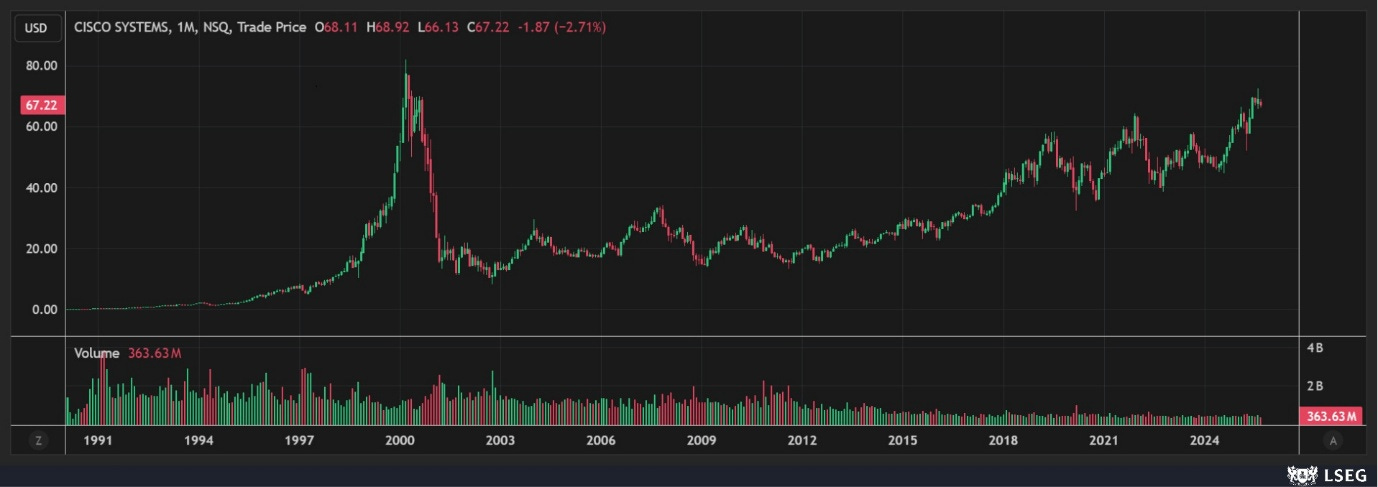Screen dimensions: 1378x487
Task: Click the 80.00 price axis label
Action: [41, 66]
